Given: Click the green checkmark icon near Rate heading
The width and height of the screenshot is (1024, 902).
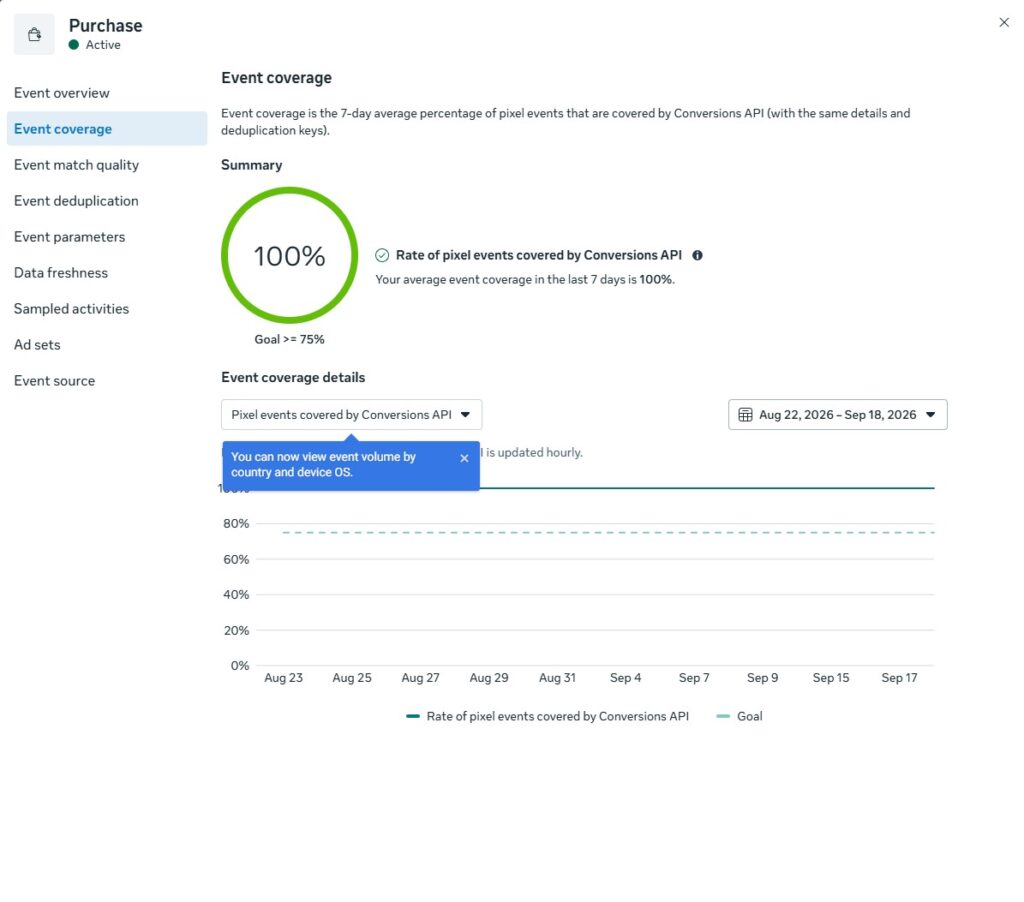Looking at the screenshot, I should [382, 255].
